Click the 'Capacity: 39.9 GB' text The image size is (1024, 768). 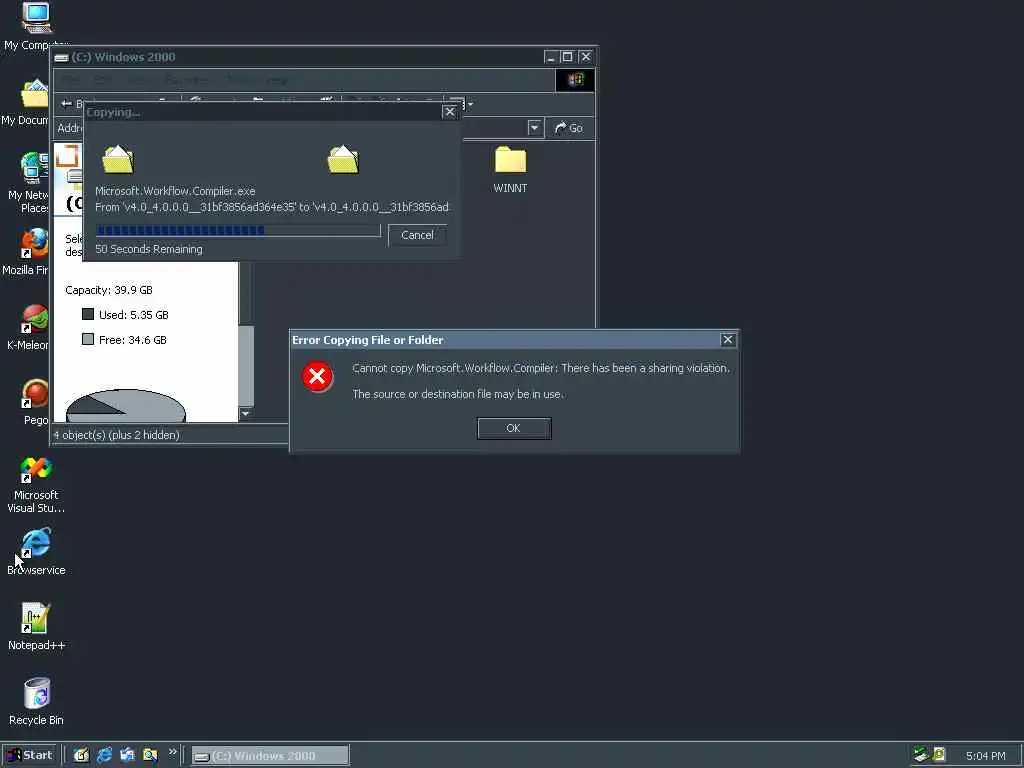(x=108, y=290)
